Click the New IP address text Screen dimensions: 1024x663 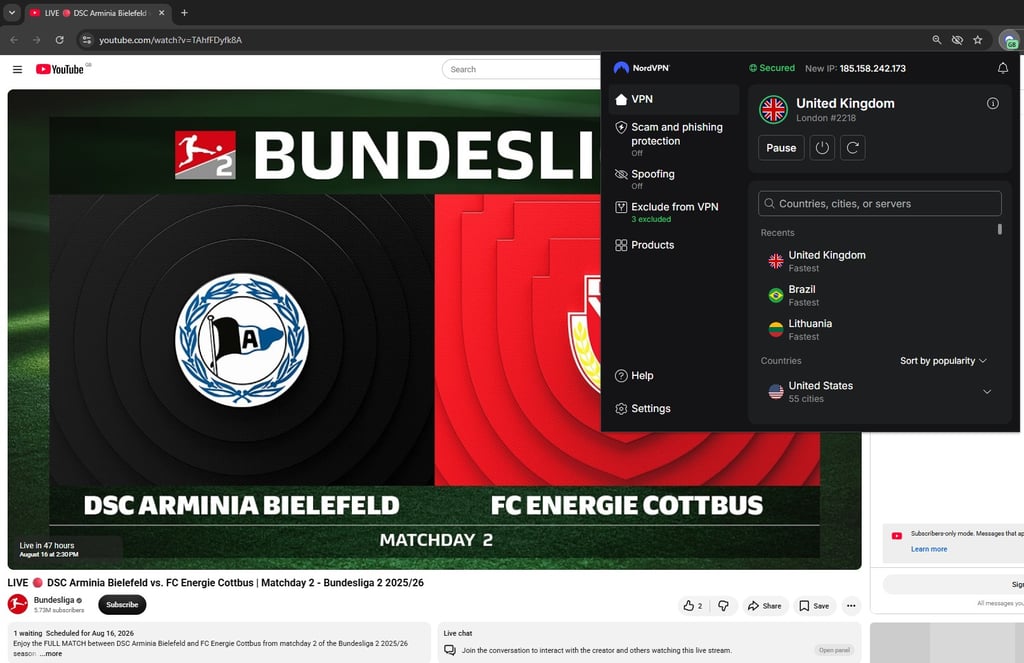tap(855, 68)
